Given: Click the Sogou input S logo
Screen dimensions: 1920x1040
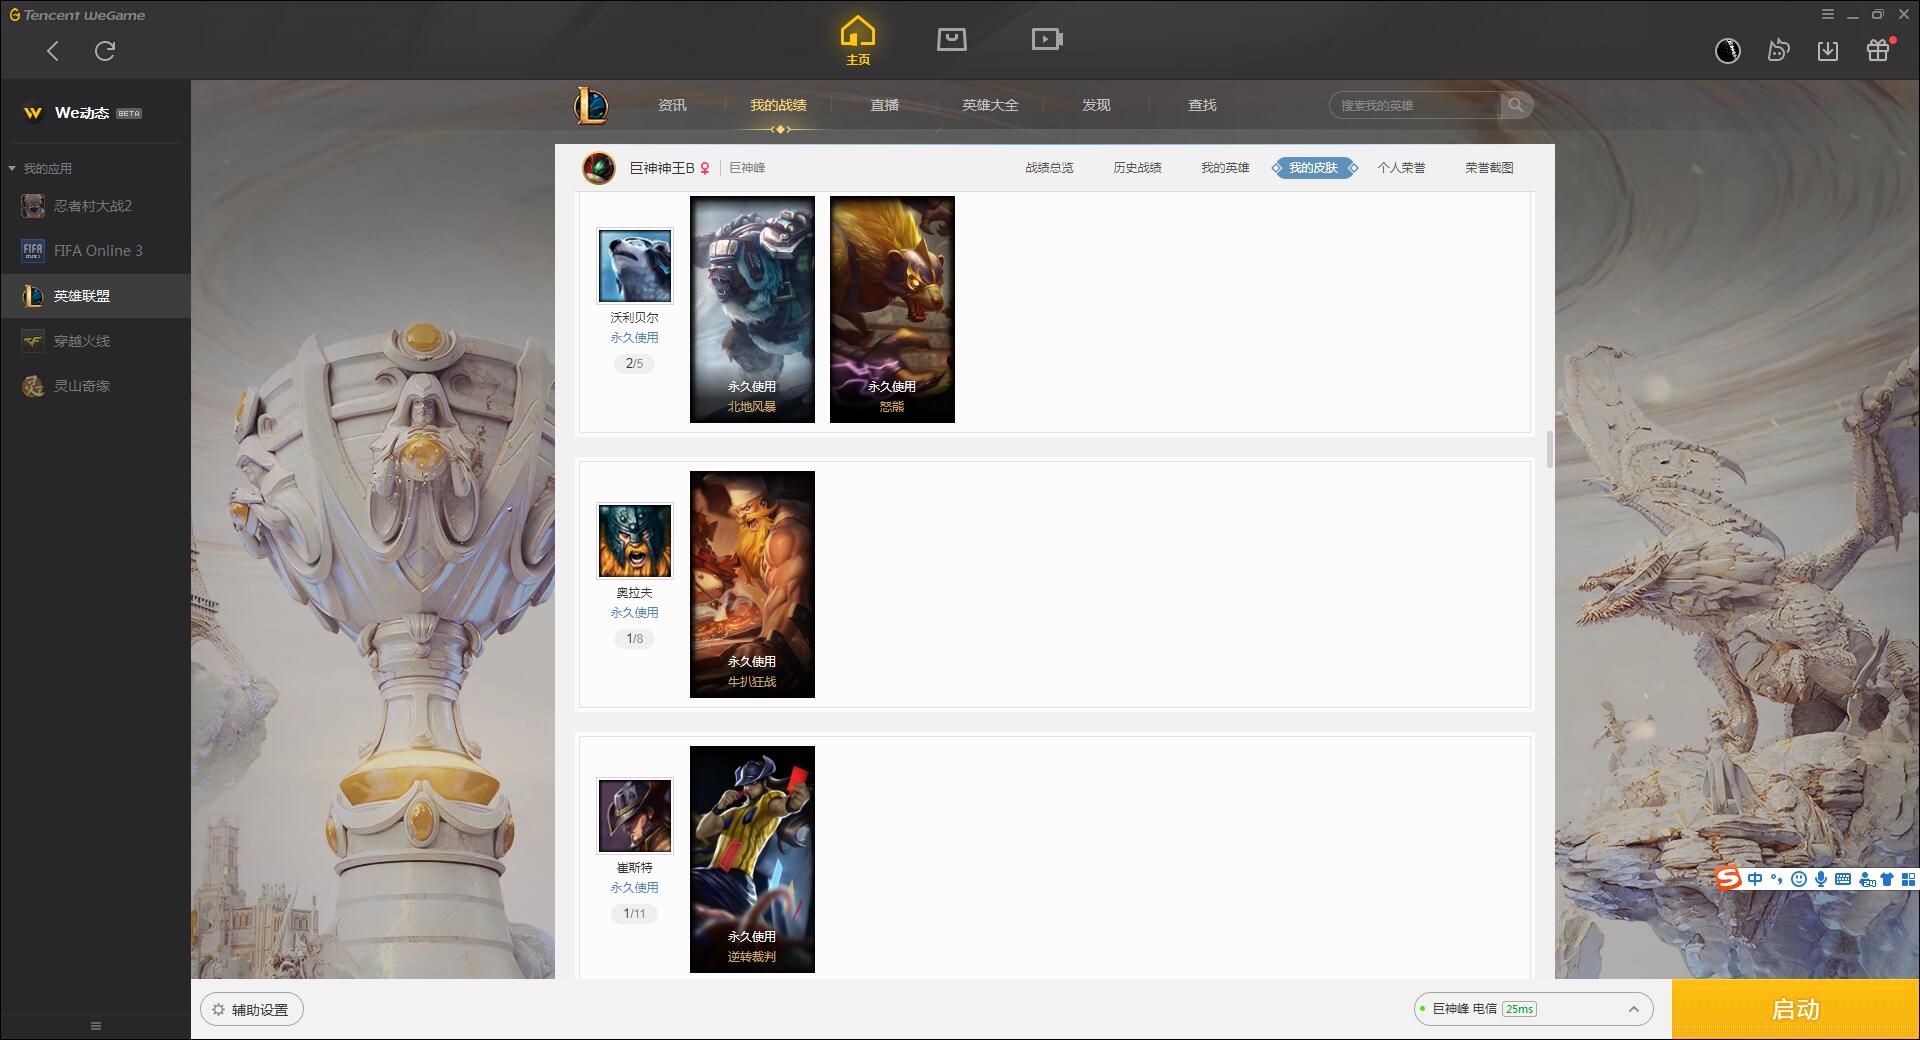Looking at the screenshot, I should 1728,879.
